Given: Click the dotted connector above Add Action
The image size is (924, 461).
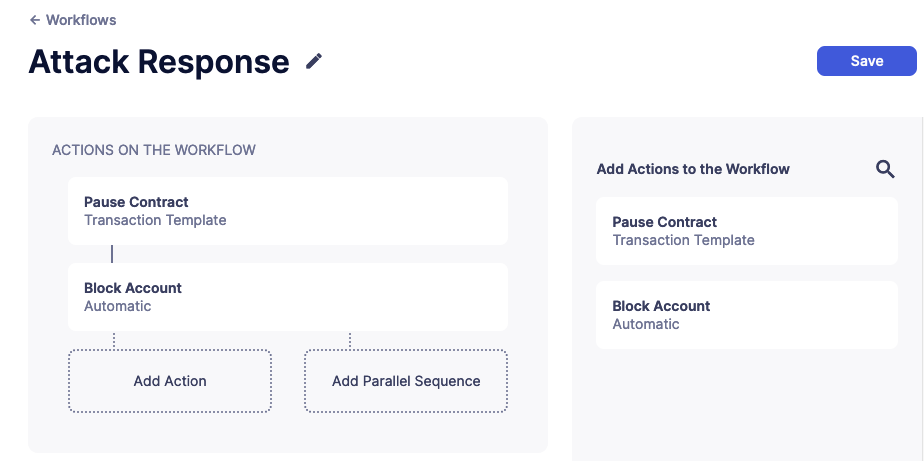Looking at the screenshot, I should point(114,340).
